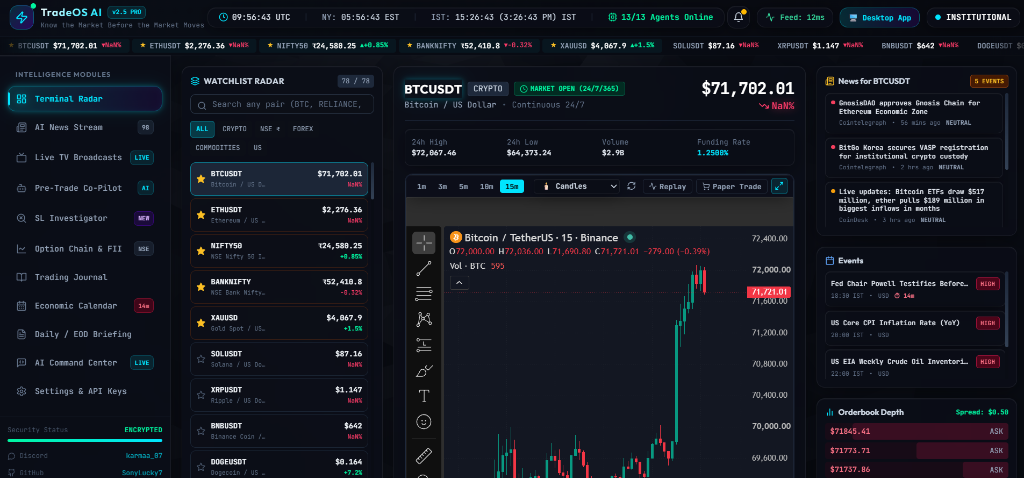Click the TradeOS AI lightning logo
Screen dimensions: 1024x478
(x=22, y=17)
